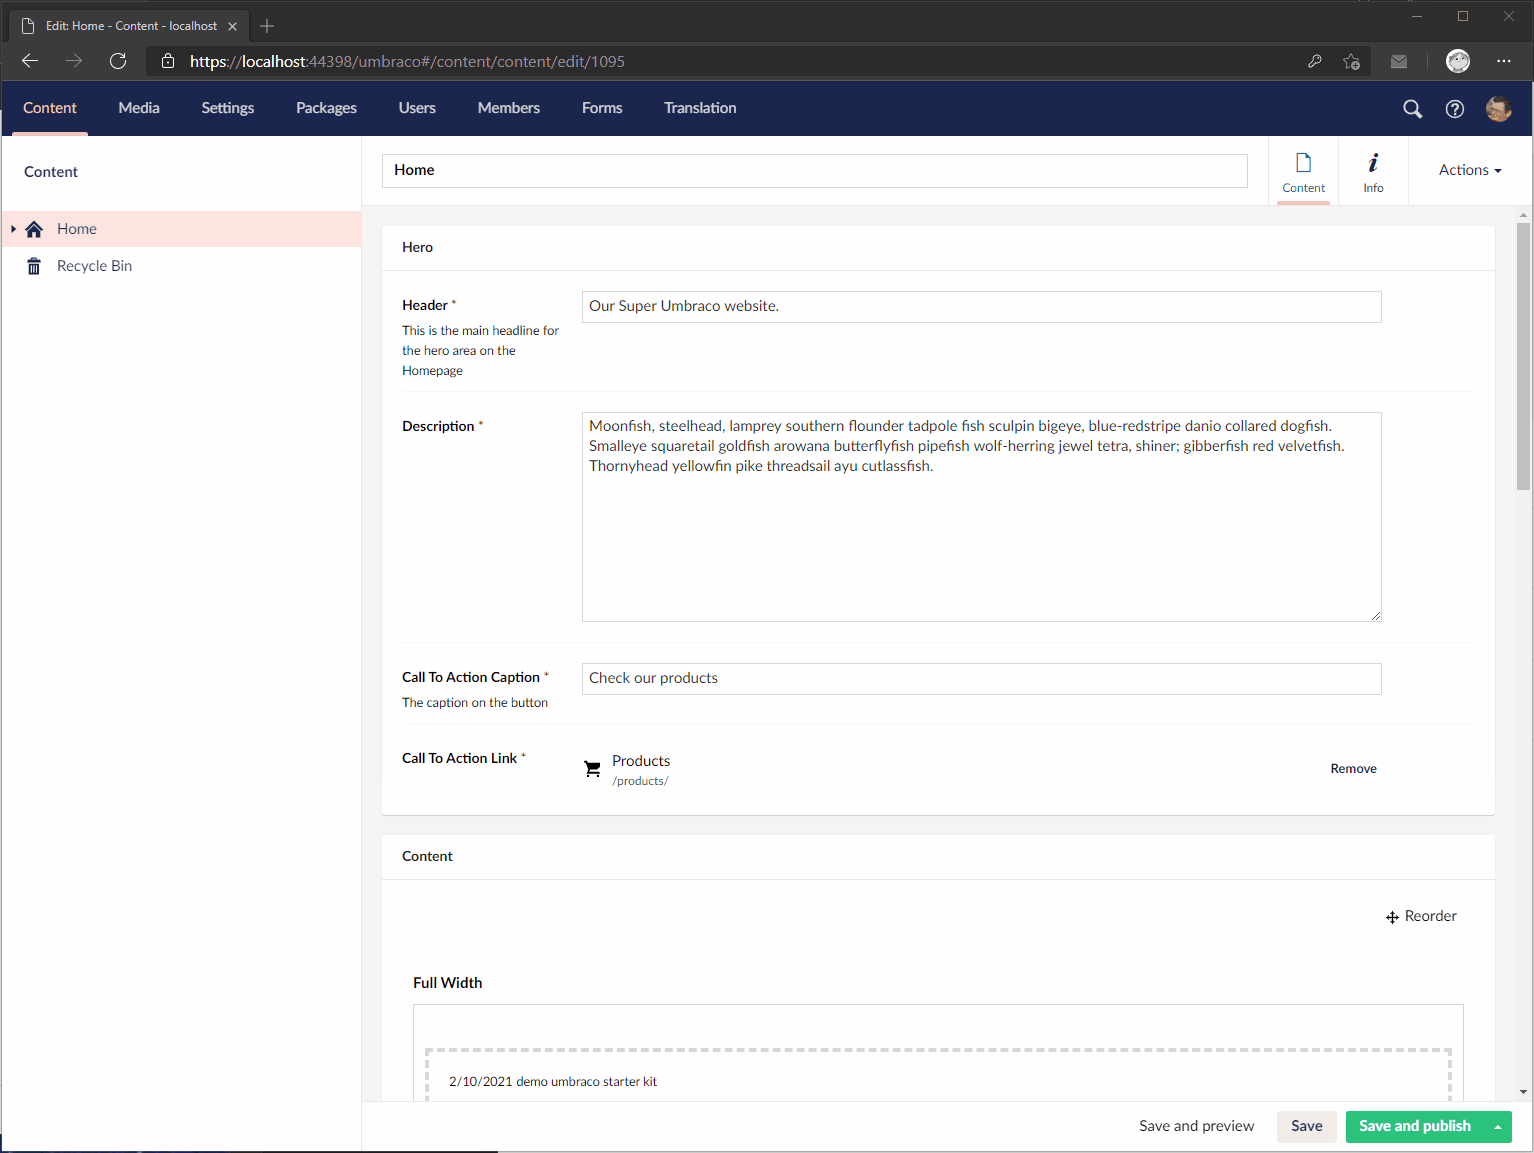The image size is (1534, 1153).
Task: Click the Save and preview button
Action: [1196, 1126]
